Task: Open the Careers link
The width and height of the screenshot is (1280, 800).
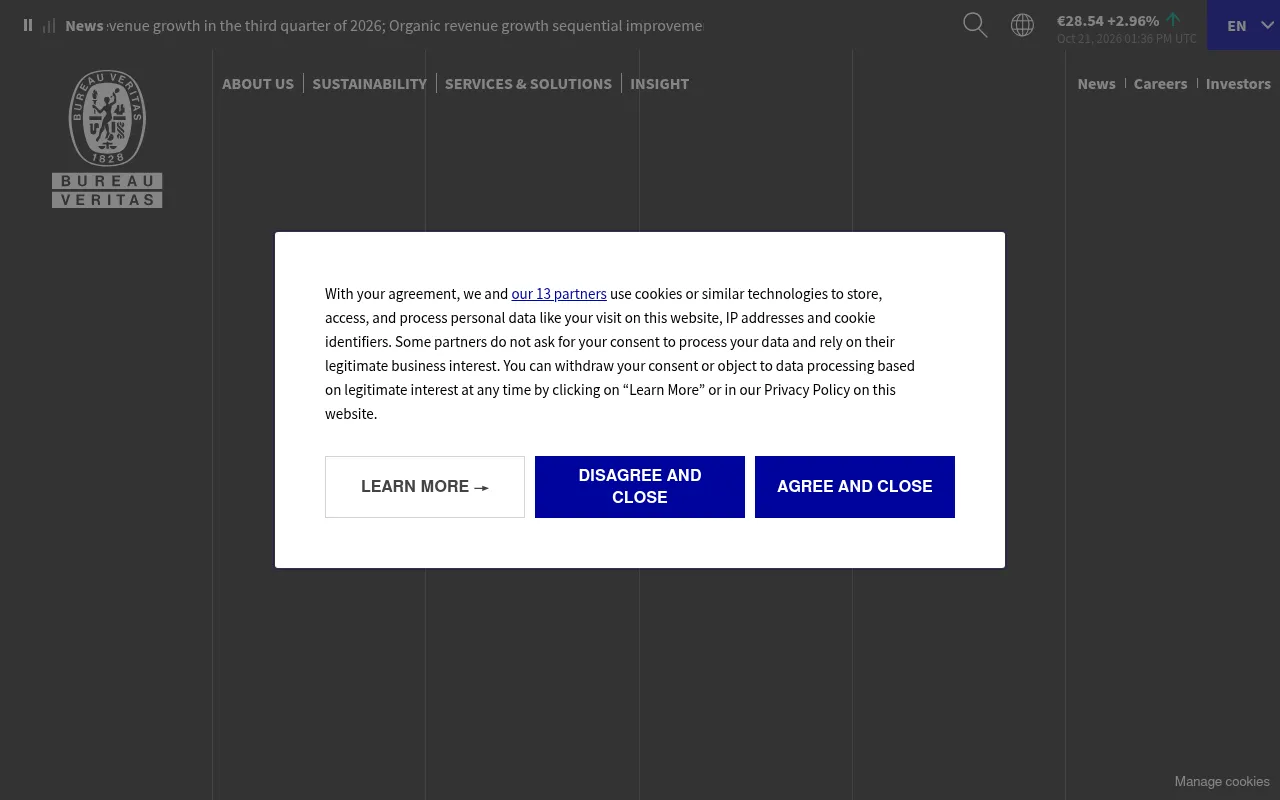Action: [x=1160, y=83]
